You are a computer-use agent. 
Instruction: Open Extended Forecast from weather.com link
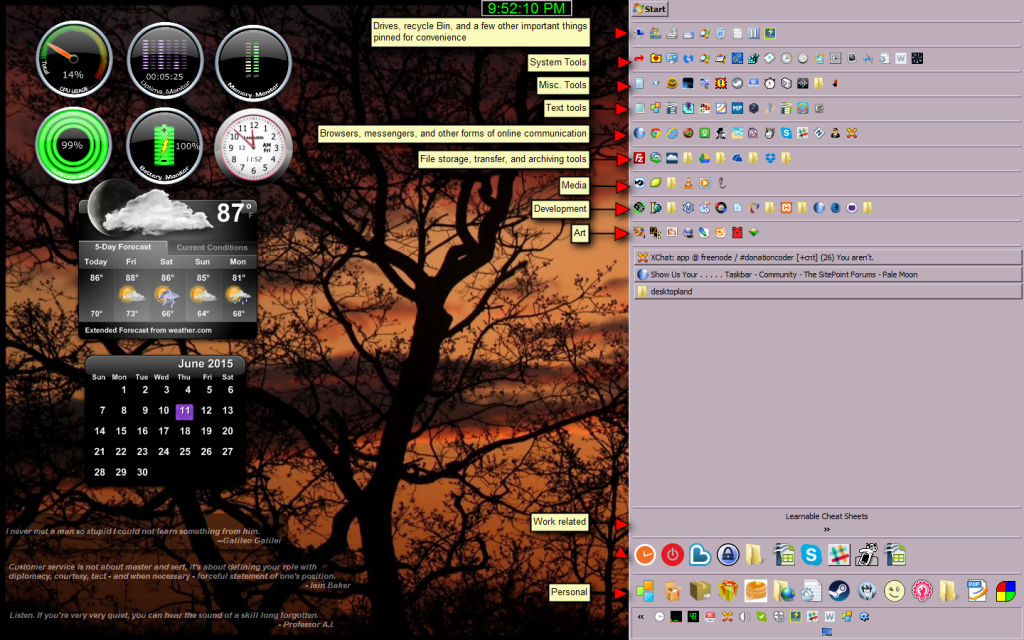pos(148,329)
